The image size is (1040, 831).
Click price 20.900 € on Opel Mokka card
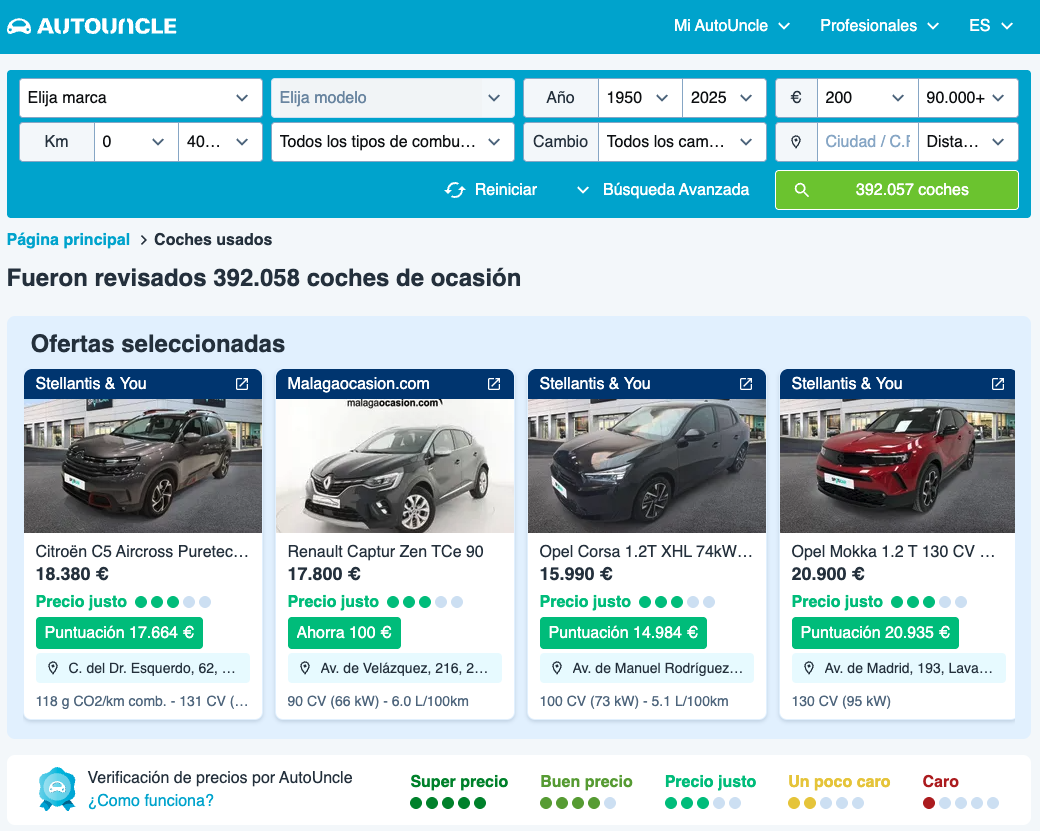tap(828, 574)
